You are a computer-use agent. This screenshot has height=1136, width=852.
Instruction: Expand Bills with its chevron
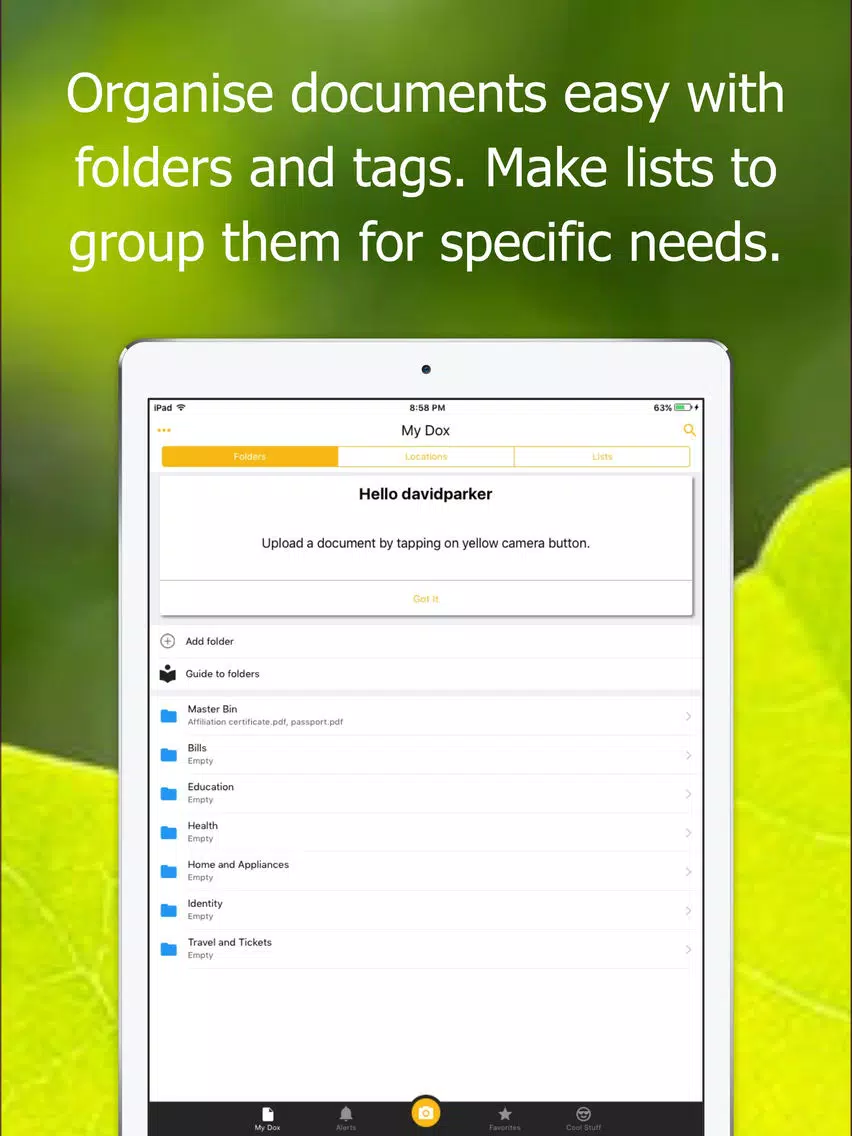tap(688, 755)
